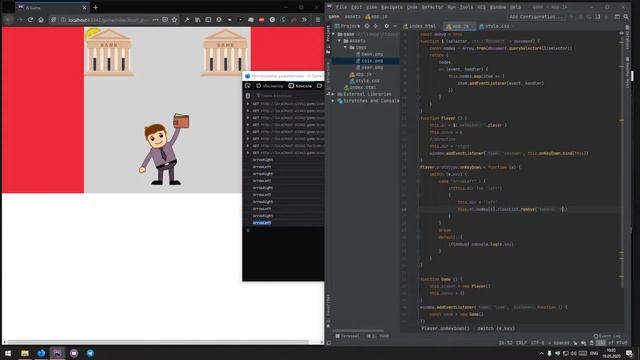Image resolution: width=640 pixels, height=360 pixels.
Task: Bookmark this page with star icon
Action: pos(174,20)
